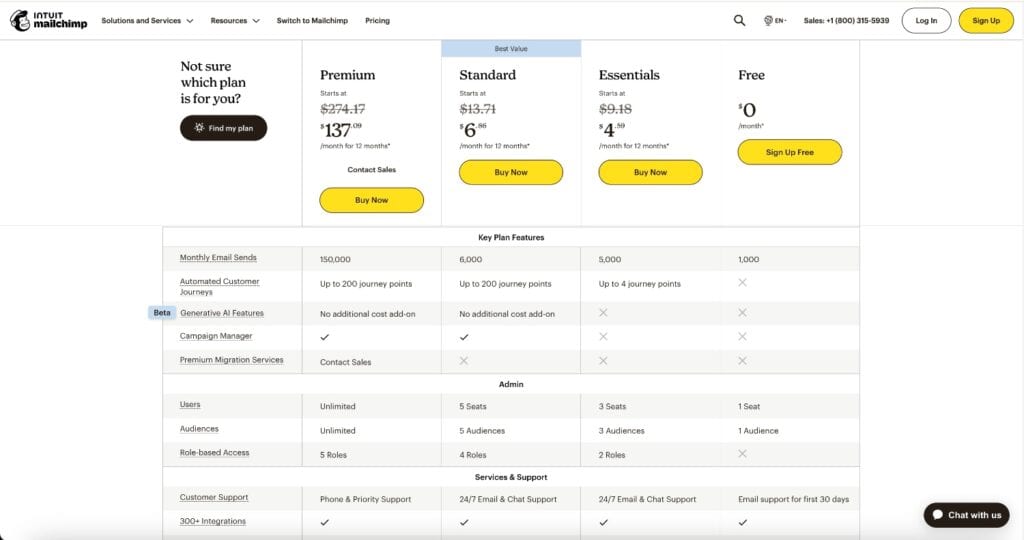This screenshot has width=1024, height=540.
Task: Click the Role-based Access link
Action: coord(215,452)
